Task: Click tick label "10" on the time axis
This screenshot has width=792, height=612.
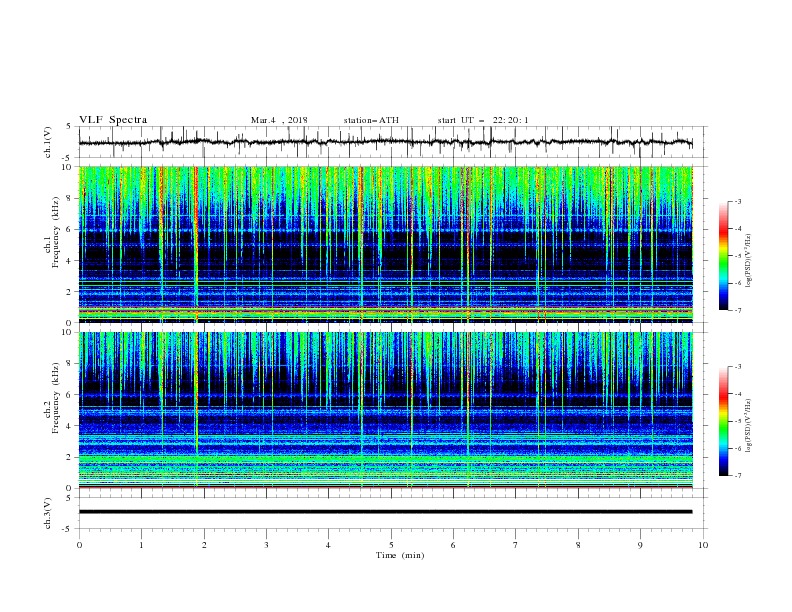Action: 703,545
